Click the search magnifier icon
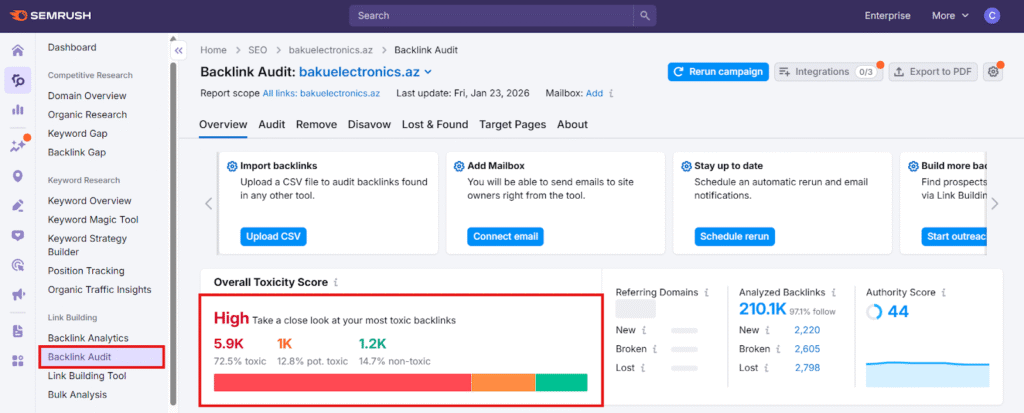The width and height of the screenshot is (1024, 413). point(645,16)
